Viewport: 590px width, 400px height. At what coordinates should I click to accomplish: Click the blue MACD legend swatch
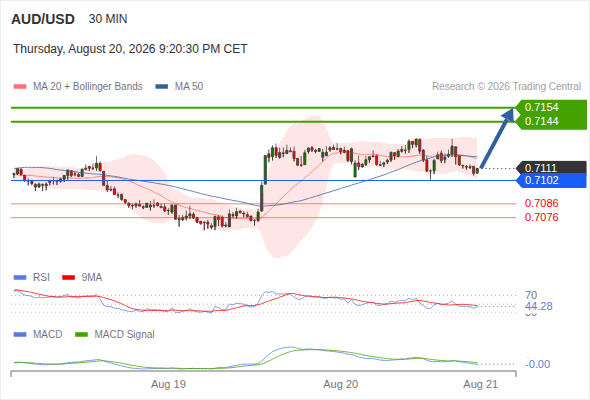(20, 335)
